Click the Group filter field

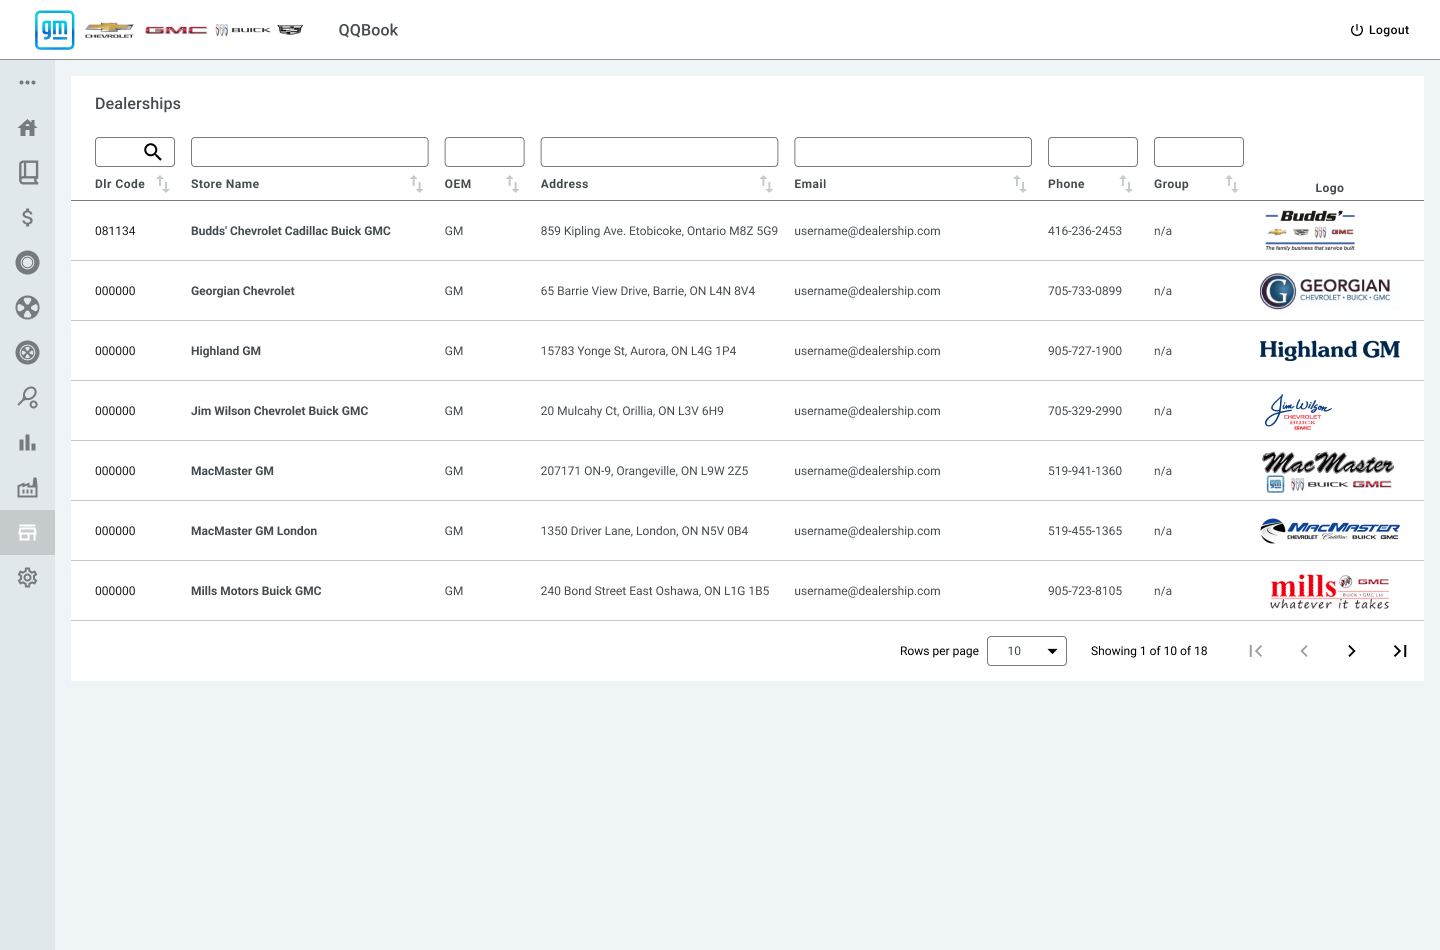tap(1199, 152)
